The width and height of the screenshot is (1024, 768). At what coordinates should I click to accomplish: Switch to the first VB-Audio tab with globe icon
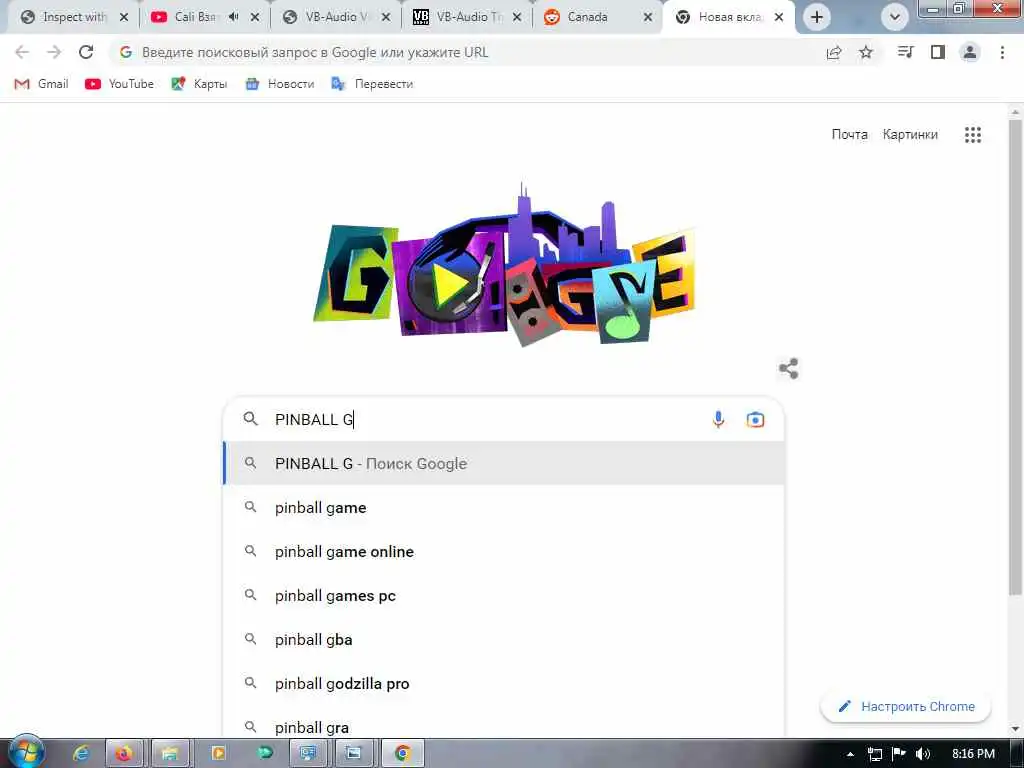tap(336, 17)
